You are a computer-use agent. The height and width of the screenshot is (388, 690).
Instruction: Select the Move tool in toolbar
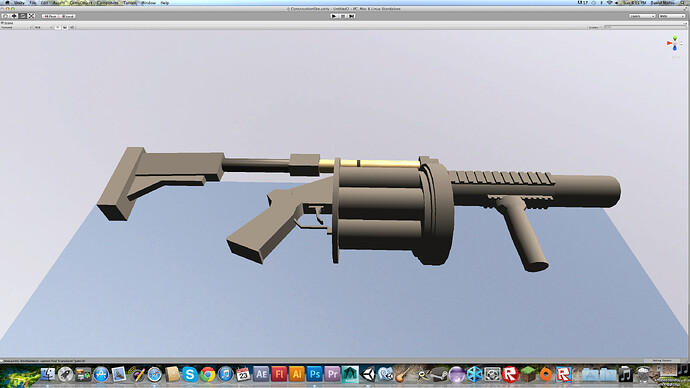point(14,16)
